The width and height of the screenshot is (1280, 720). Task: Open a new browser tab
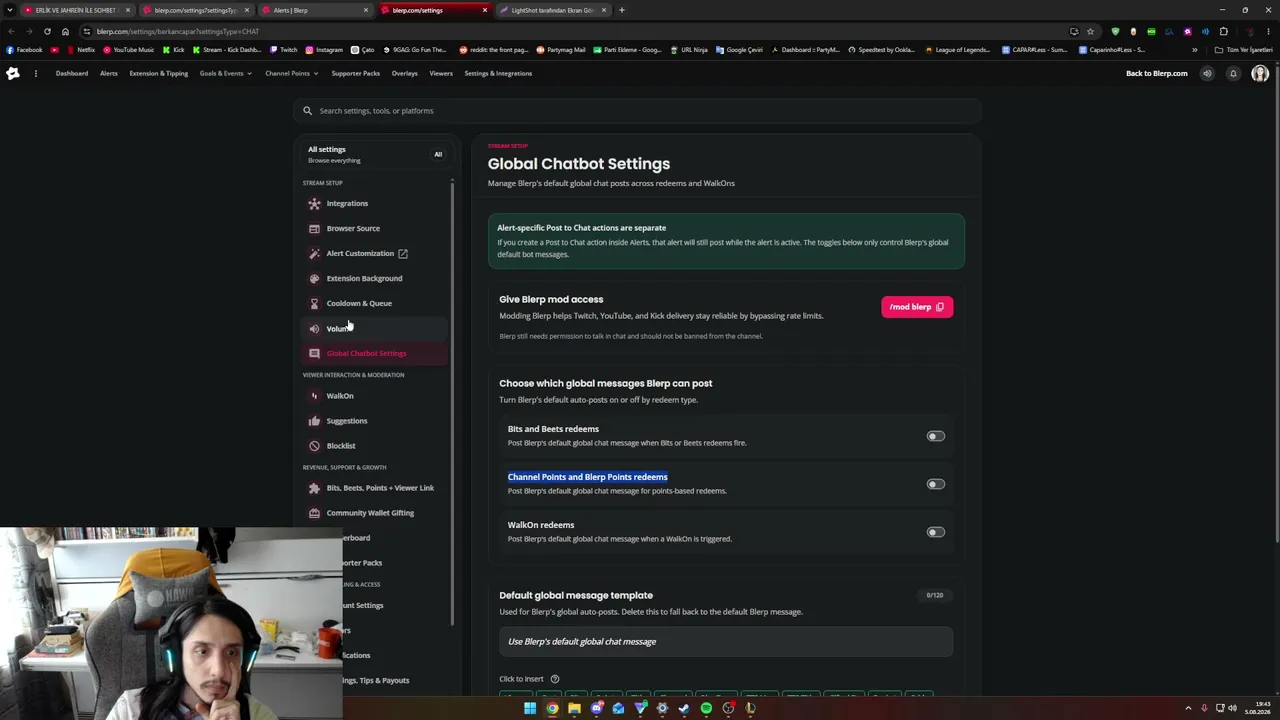[621, 10]
